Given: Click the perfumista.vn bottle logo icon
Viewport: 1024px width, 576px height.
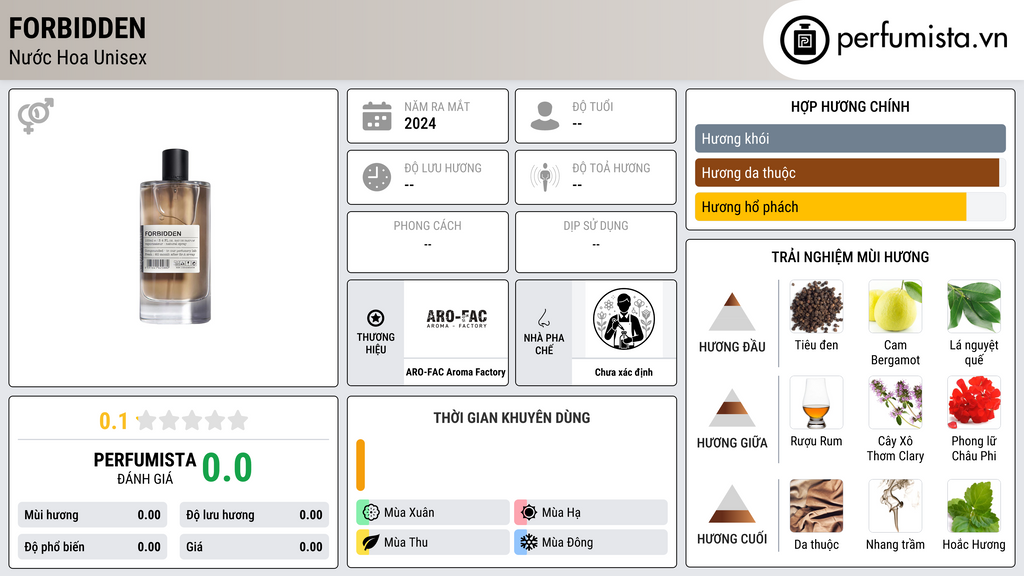Looking at the screenshot, I should (x=804, y=40).
